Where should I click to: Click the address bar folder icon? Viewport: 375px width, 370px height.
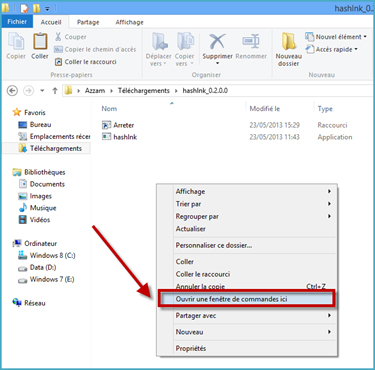pyautogui.click(x=68, y=90)
